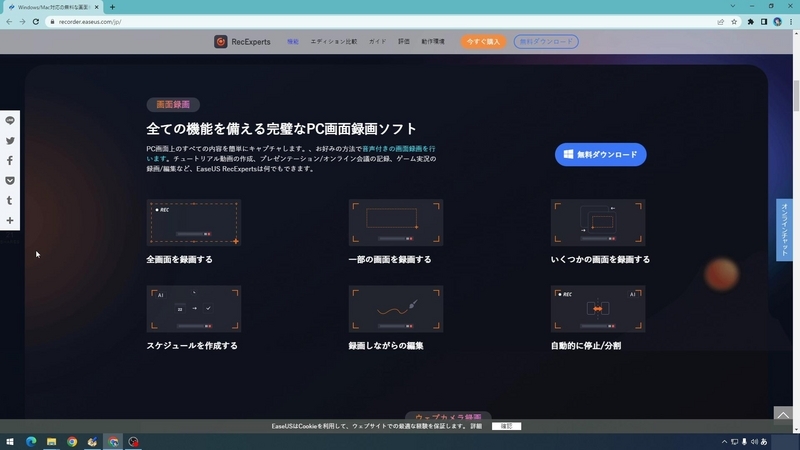Open Chrome three-dot menu
This screenshot has width=800, height=450.
(x=791, y=22)
